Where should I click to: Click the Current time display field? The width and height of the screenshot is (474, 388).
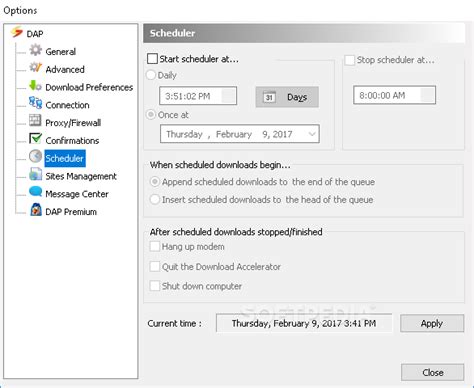304,323
